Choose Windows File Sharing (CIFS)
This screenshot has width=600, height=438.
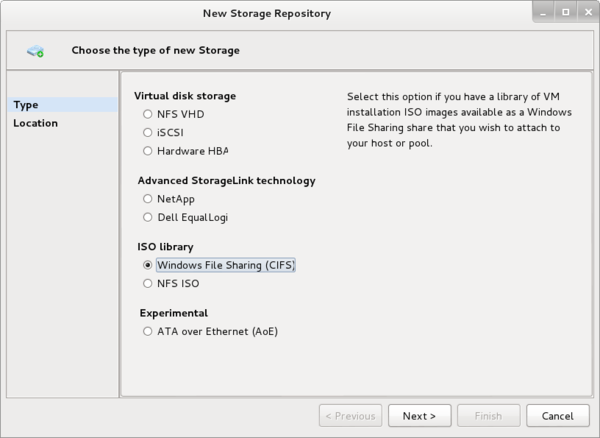click(148, 265)
